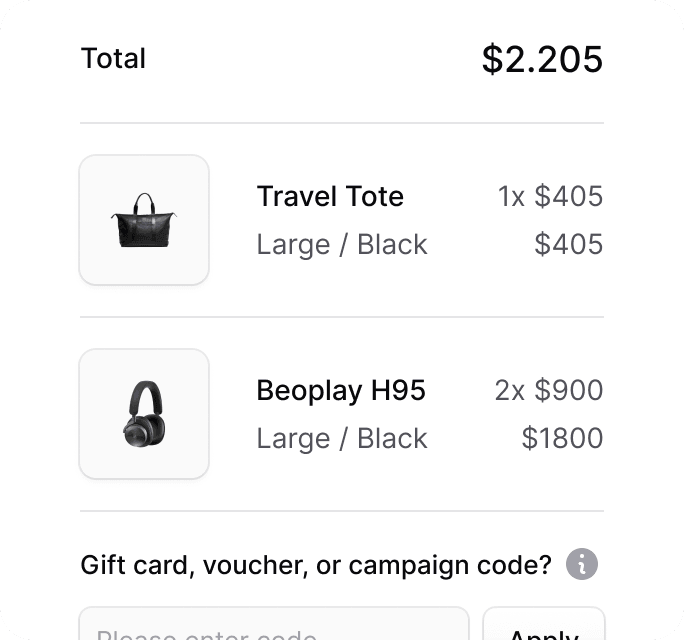This screenshot has width=684, height=640.
Task: Click the $405 unit price beside 1x
Action: pyautogui.click(x=569, y=196)
